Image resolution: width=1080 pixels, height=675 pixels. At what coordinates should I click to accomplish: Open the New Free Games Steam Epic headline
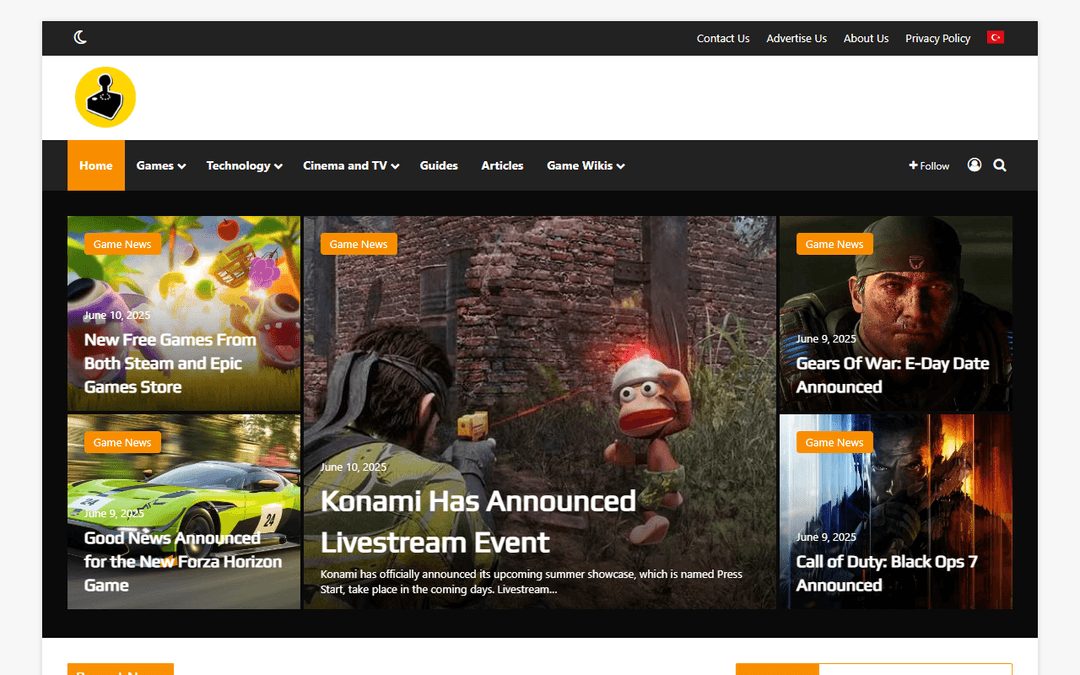(x=170, y=363)
